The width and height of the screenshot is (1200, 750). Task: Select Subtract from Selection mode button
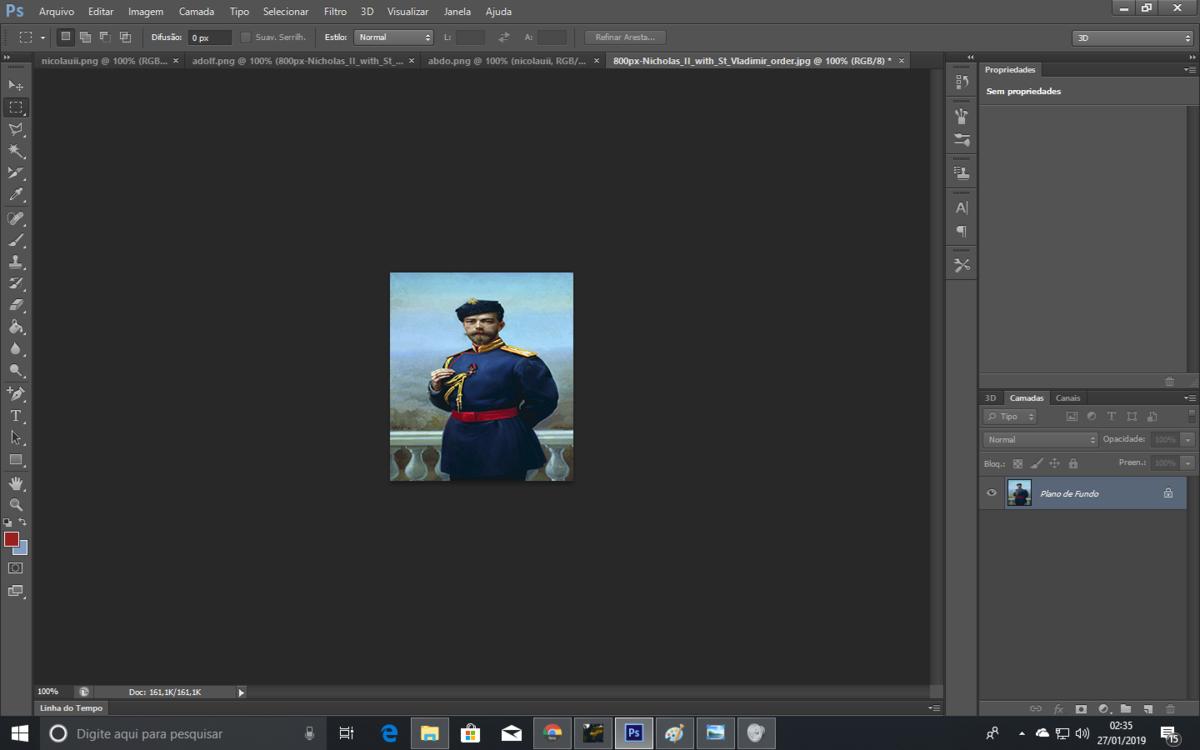[x=105, y=37]
